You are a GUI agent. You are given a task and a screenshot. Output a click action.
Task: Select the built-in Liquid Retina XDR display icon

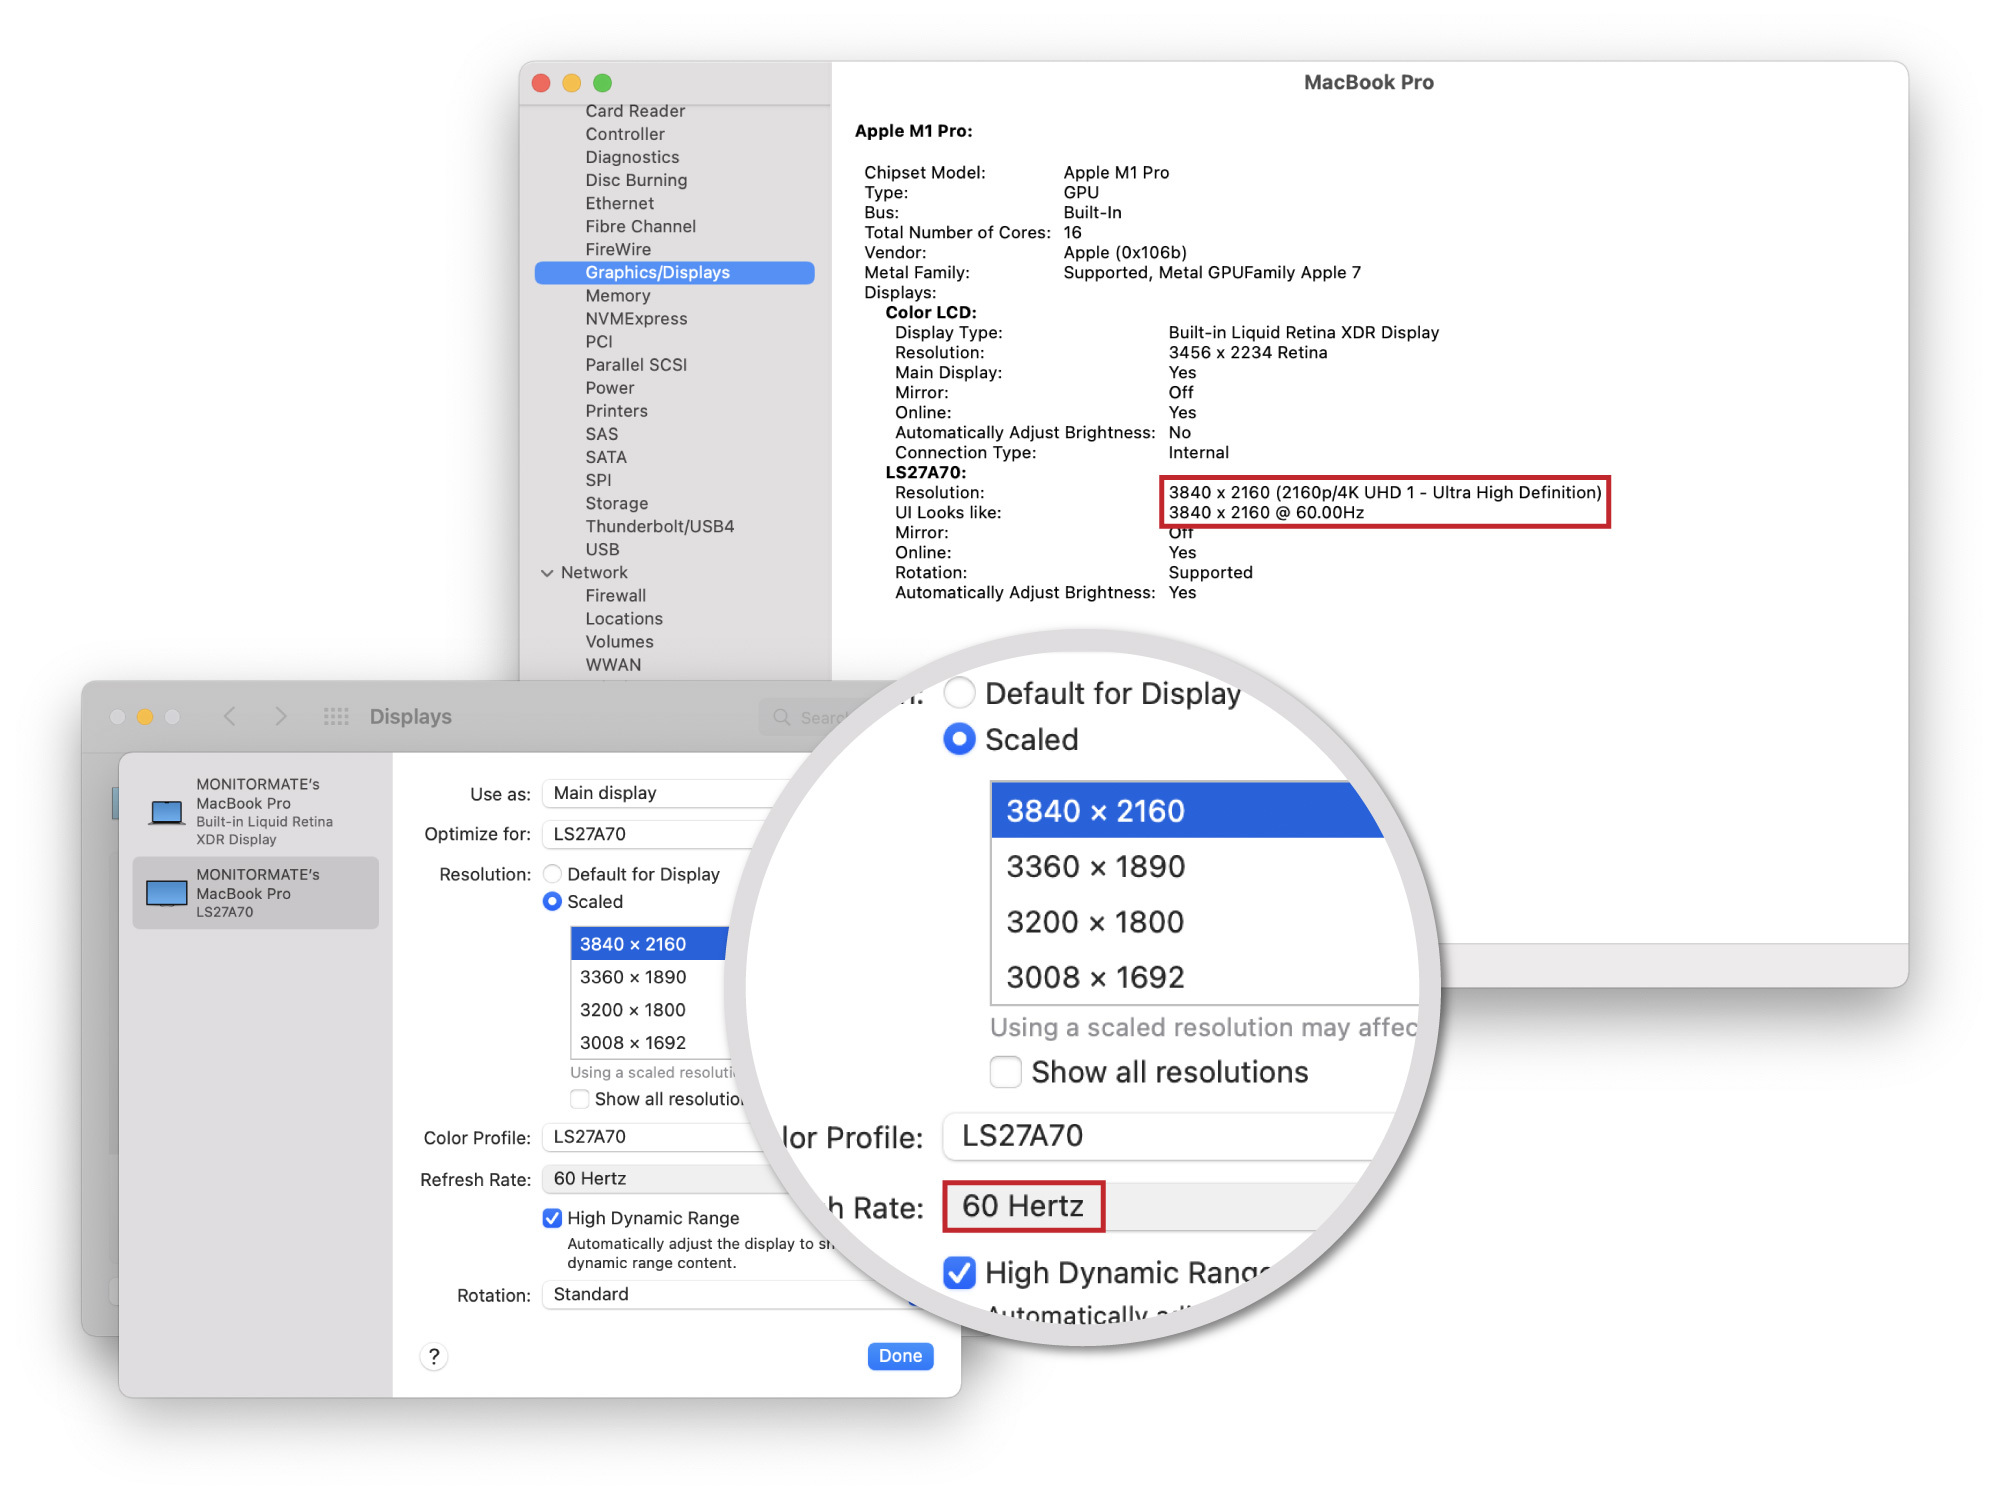[x=166, y=811]
